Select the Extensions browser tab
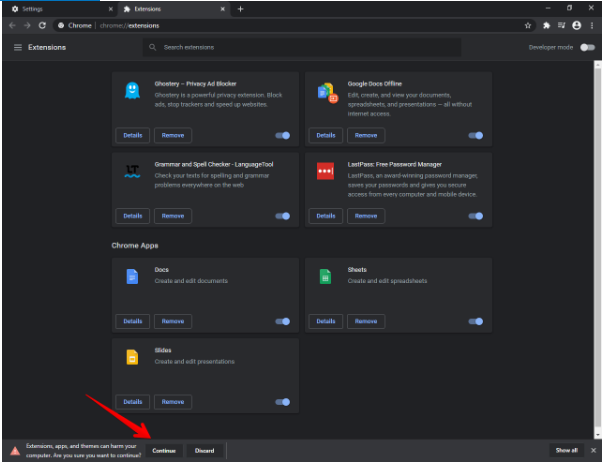The image size is (608, 463). [174, 9]
